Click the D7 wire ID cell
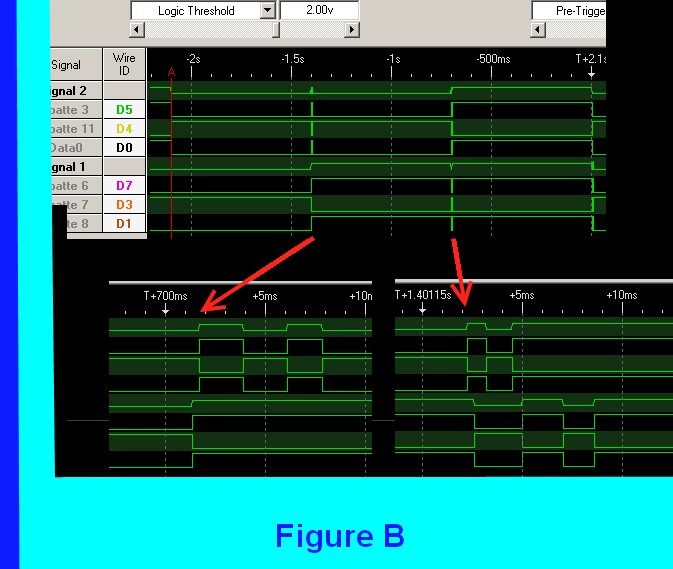The image size is (673, 569). pyautogui.click(x=124, y=185)
